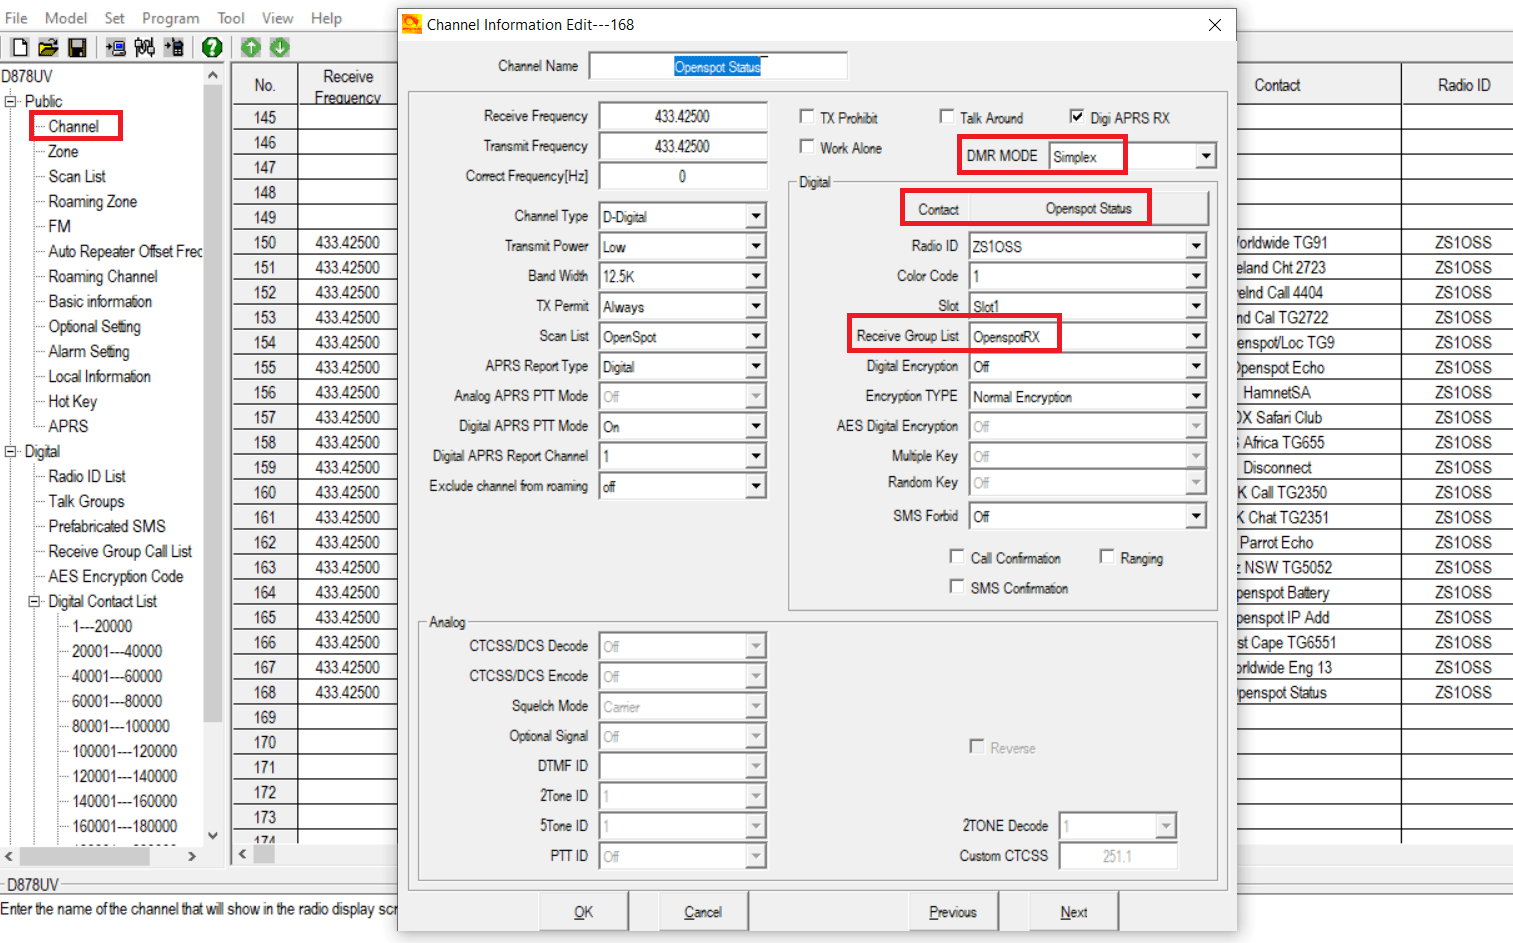The height and width of the screenshot is (943, 1513).
Task: Open the Help menu
Action: tap(326, 18)
